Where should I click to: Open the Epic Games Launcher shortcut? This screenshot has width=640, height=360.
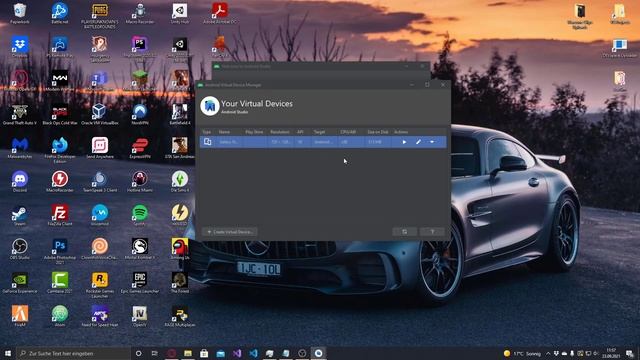point(140,283)
